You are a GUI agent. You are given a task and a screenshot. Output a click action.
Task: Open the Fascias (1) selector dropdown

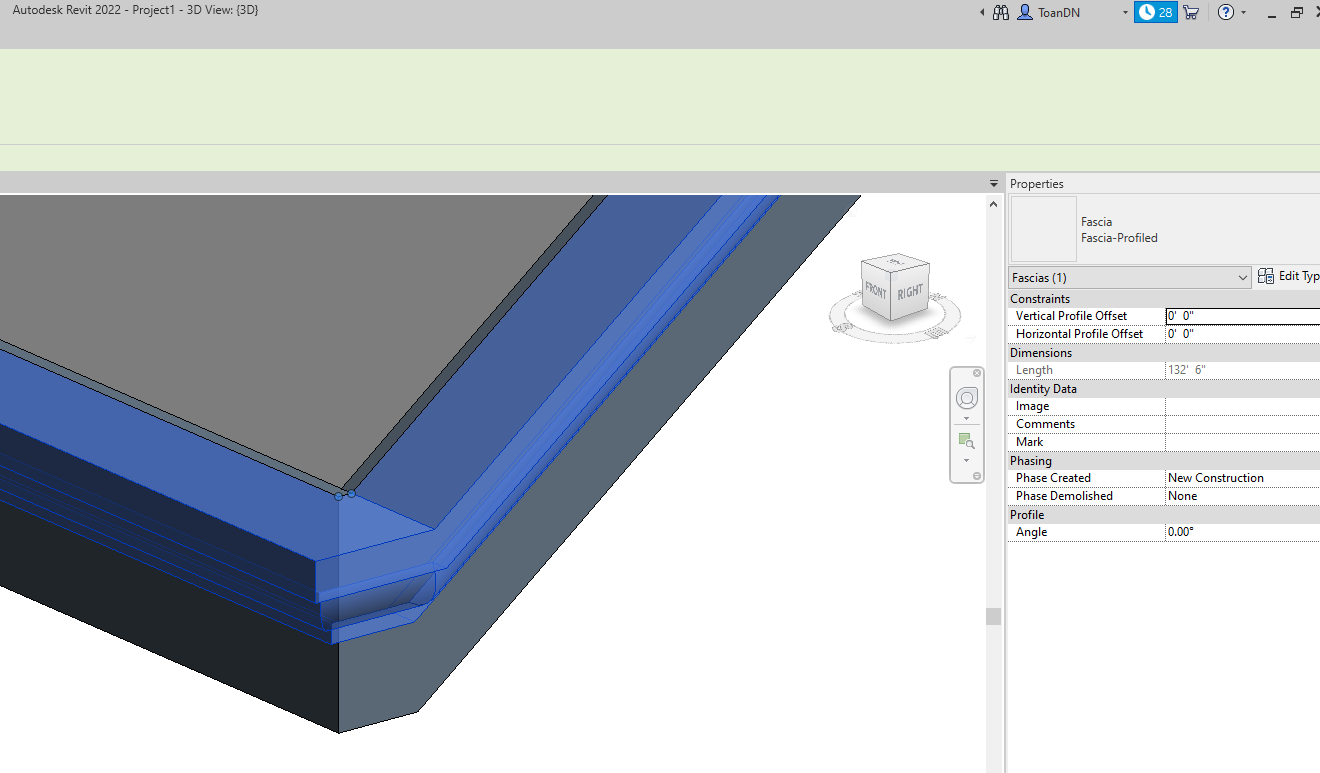tap(1243, 277)
